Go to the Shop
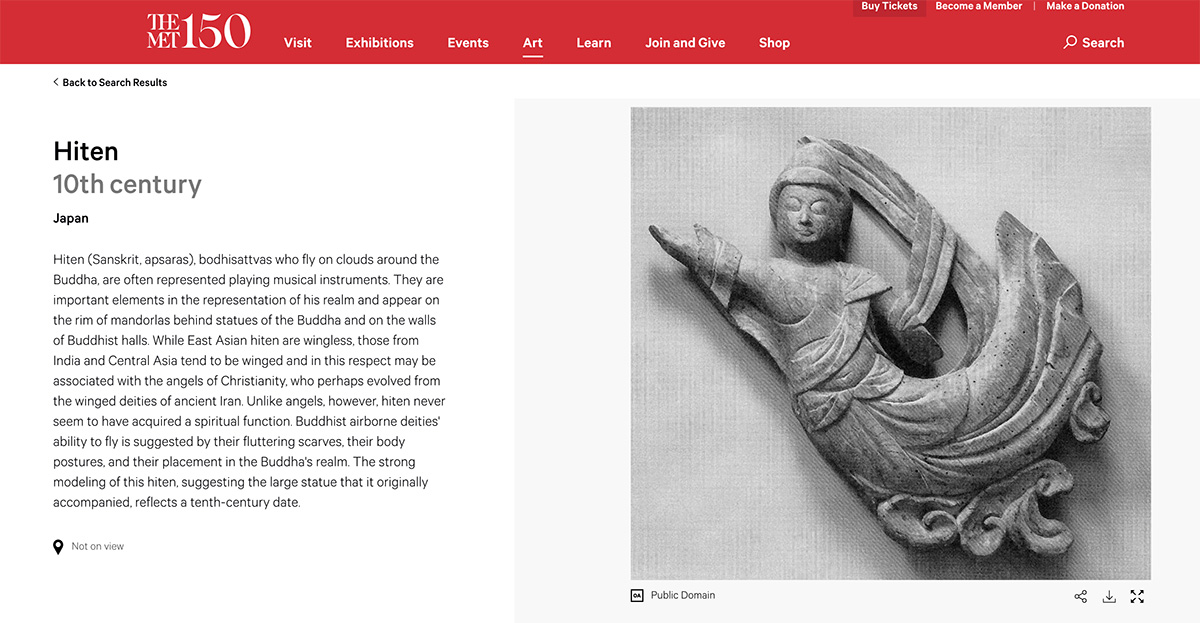This screenshot has height=623, width=1200. click(774, 43)
